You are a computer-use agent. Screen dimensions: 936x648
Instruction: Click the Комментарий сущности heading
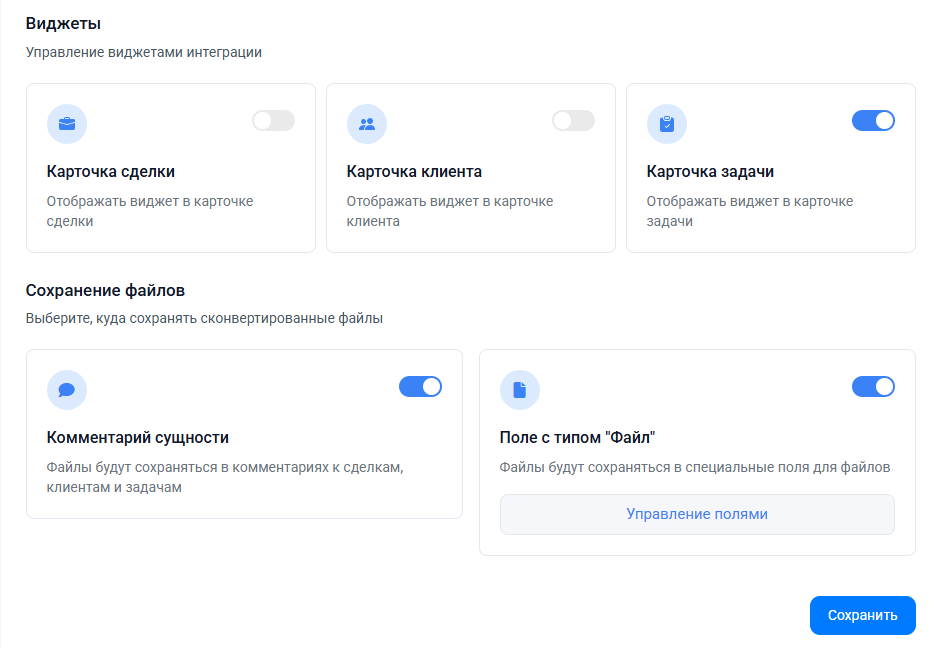pyautogui.click(x=137, y=438)
